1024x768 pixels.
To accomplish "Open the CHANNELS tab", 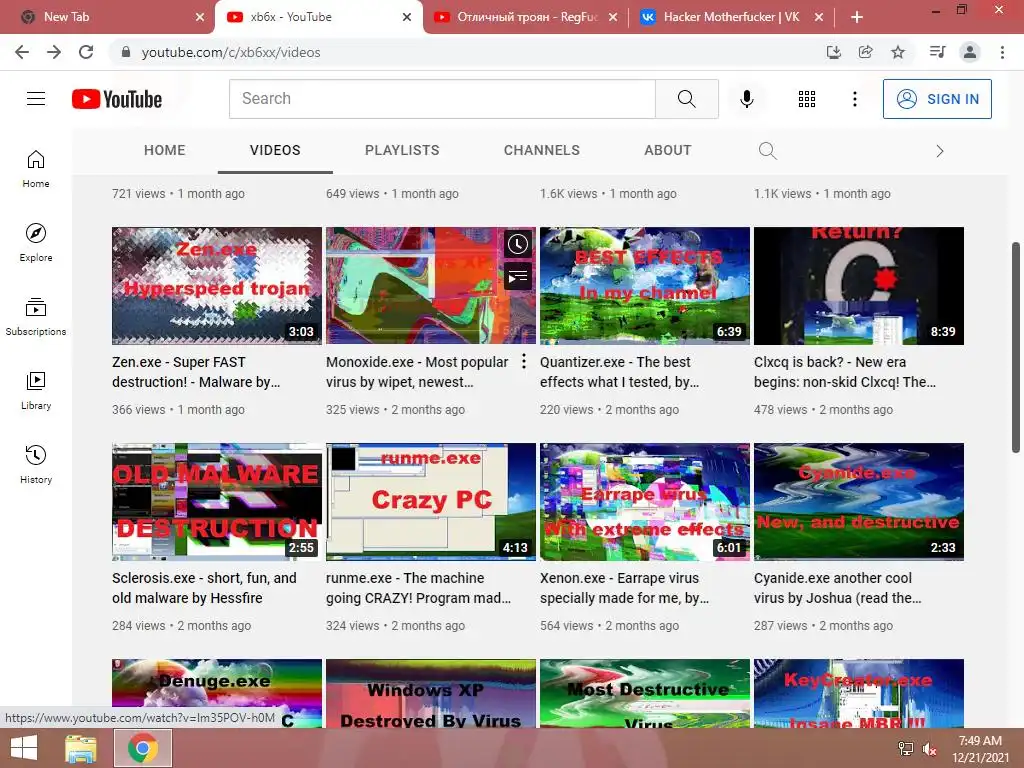I will pyautogui.click(x=542, y=150).
